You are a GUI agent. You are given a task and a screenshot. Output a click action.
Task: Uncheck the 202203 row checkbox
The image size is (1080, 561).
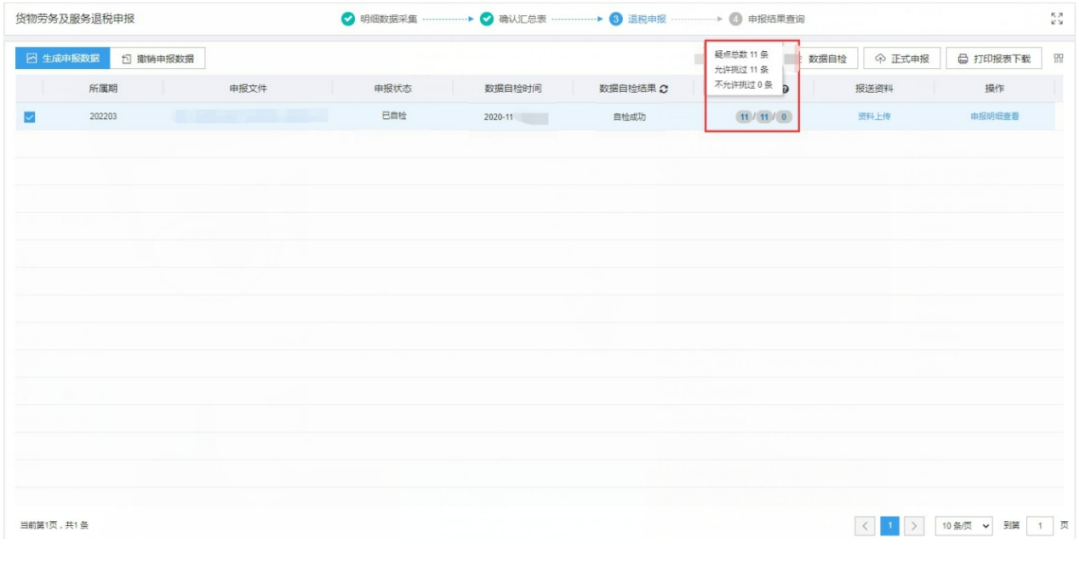tap(29, 117)
